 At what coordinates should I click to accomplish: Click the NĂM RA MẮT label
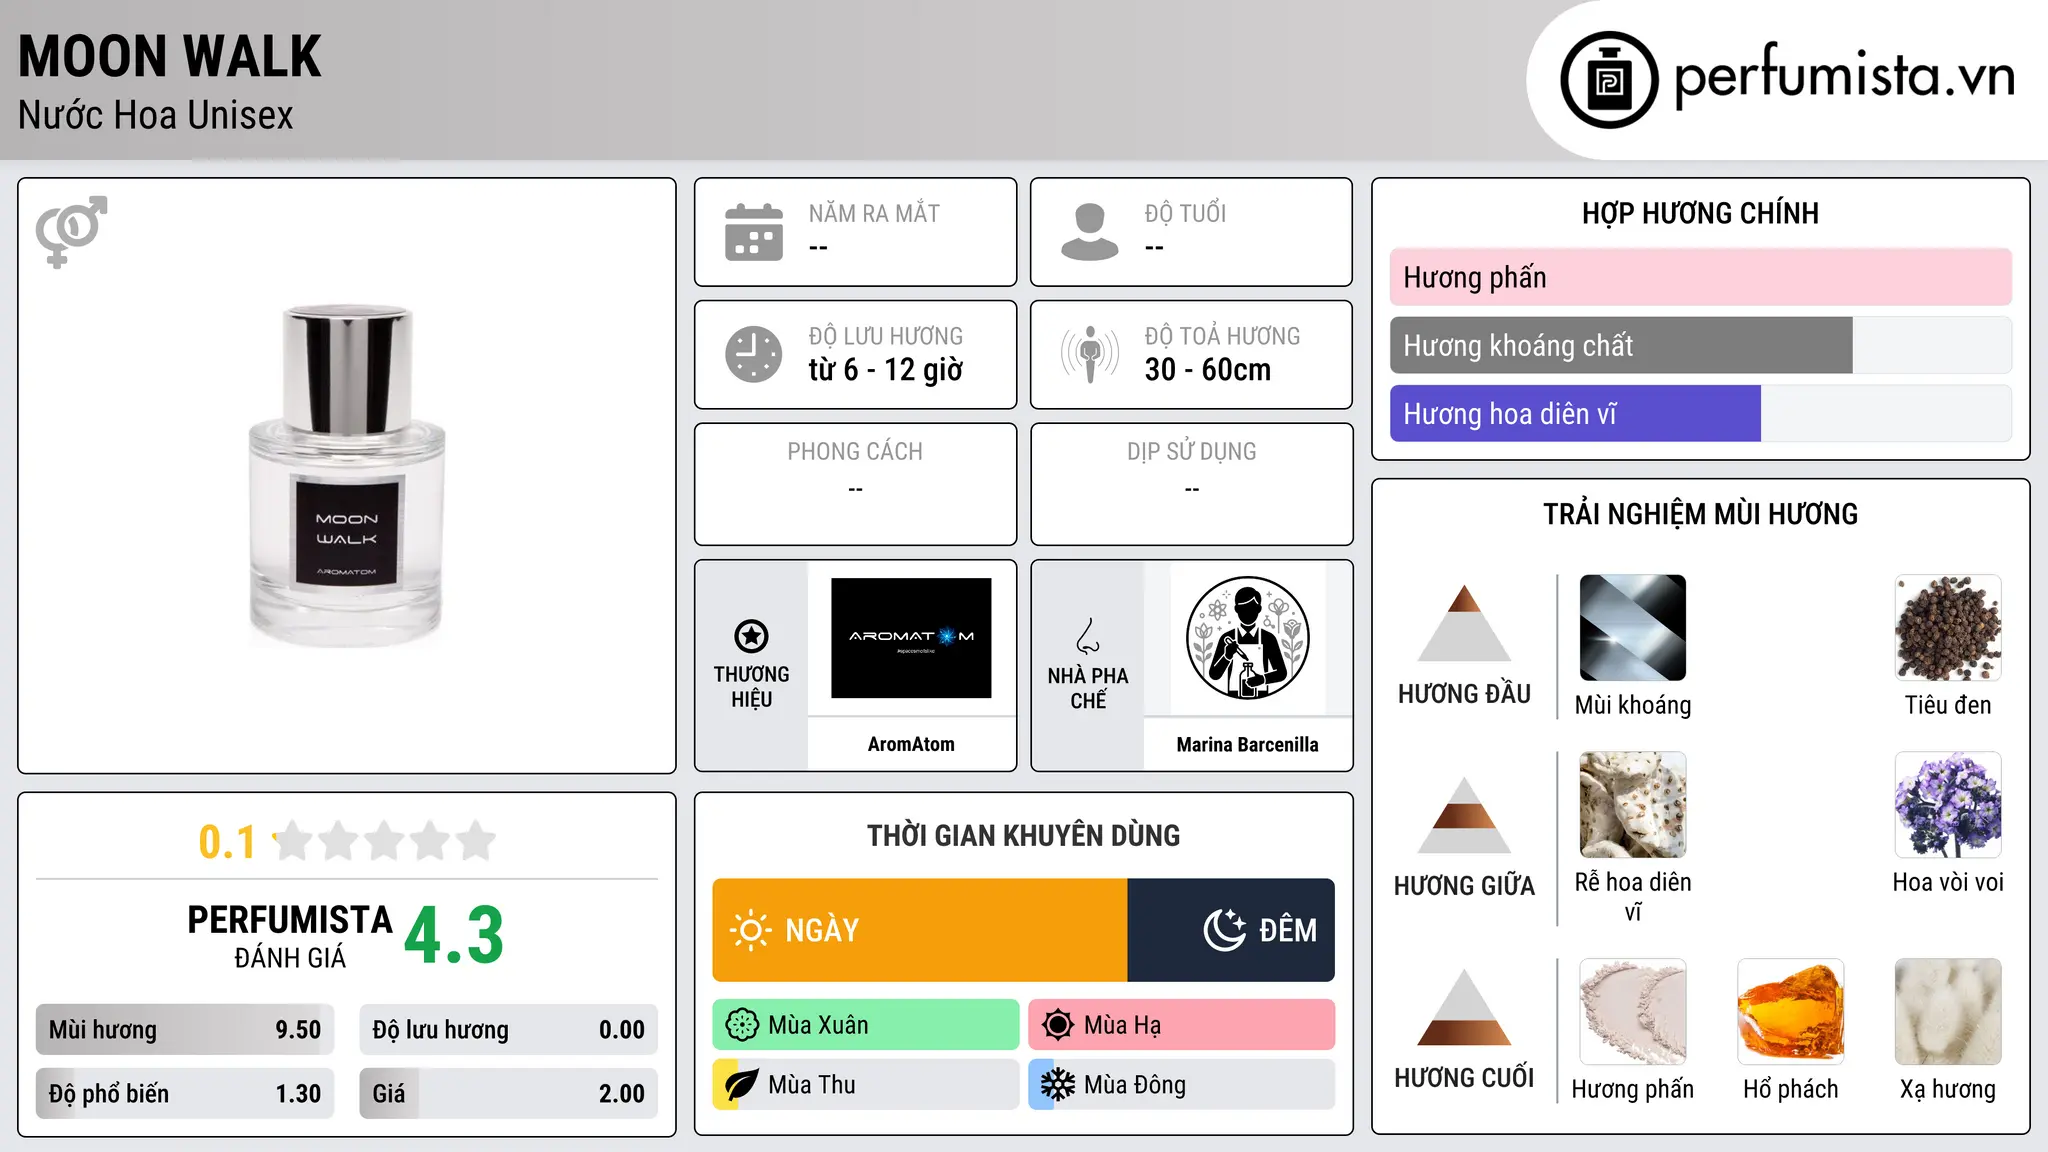[x=874, y=213]
